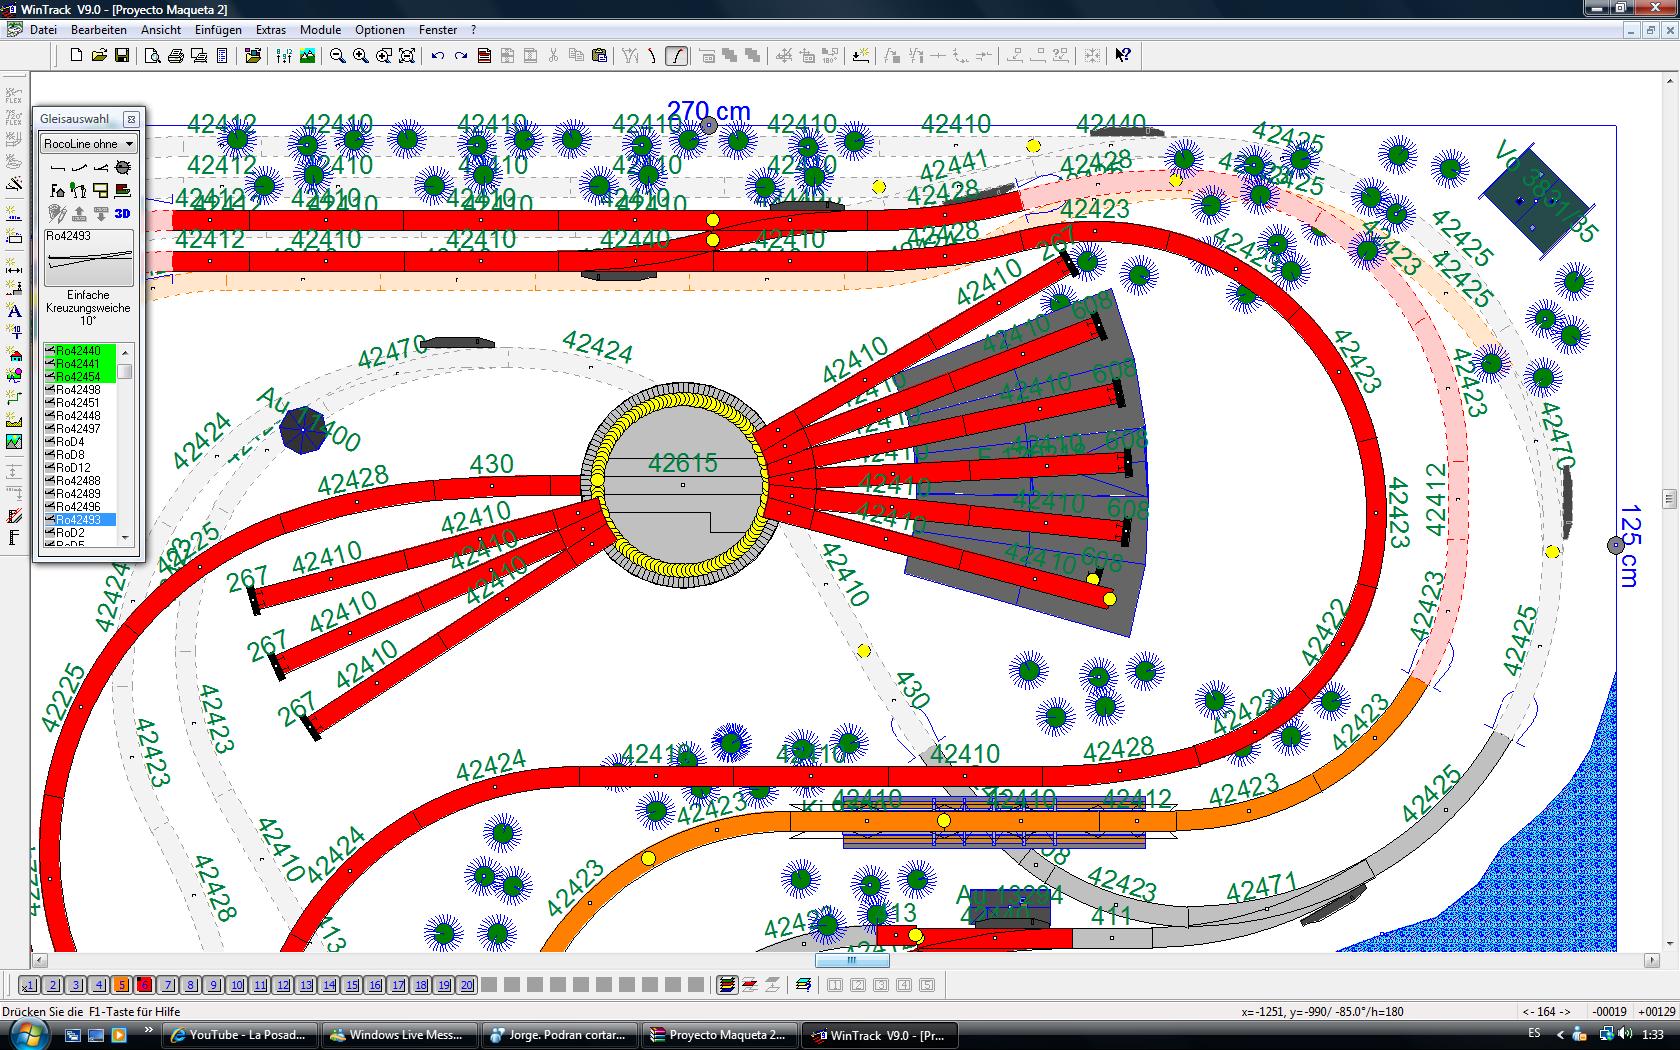Click the Ro42493 track preview thumbnail

click(89, 258)
